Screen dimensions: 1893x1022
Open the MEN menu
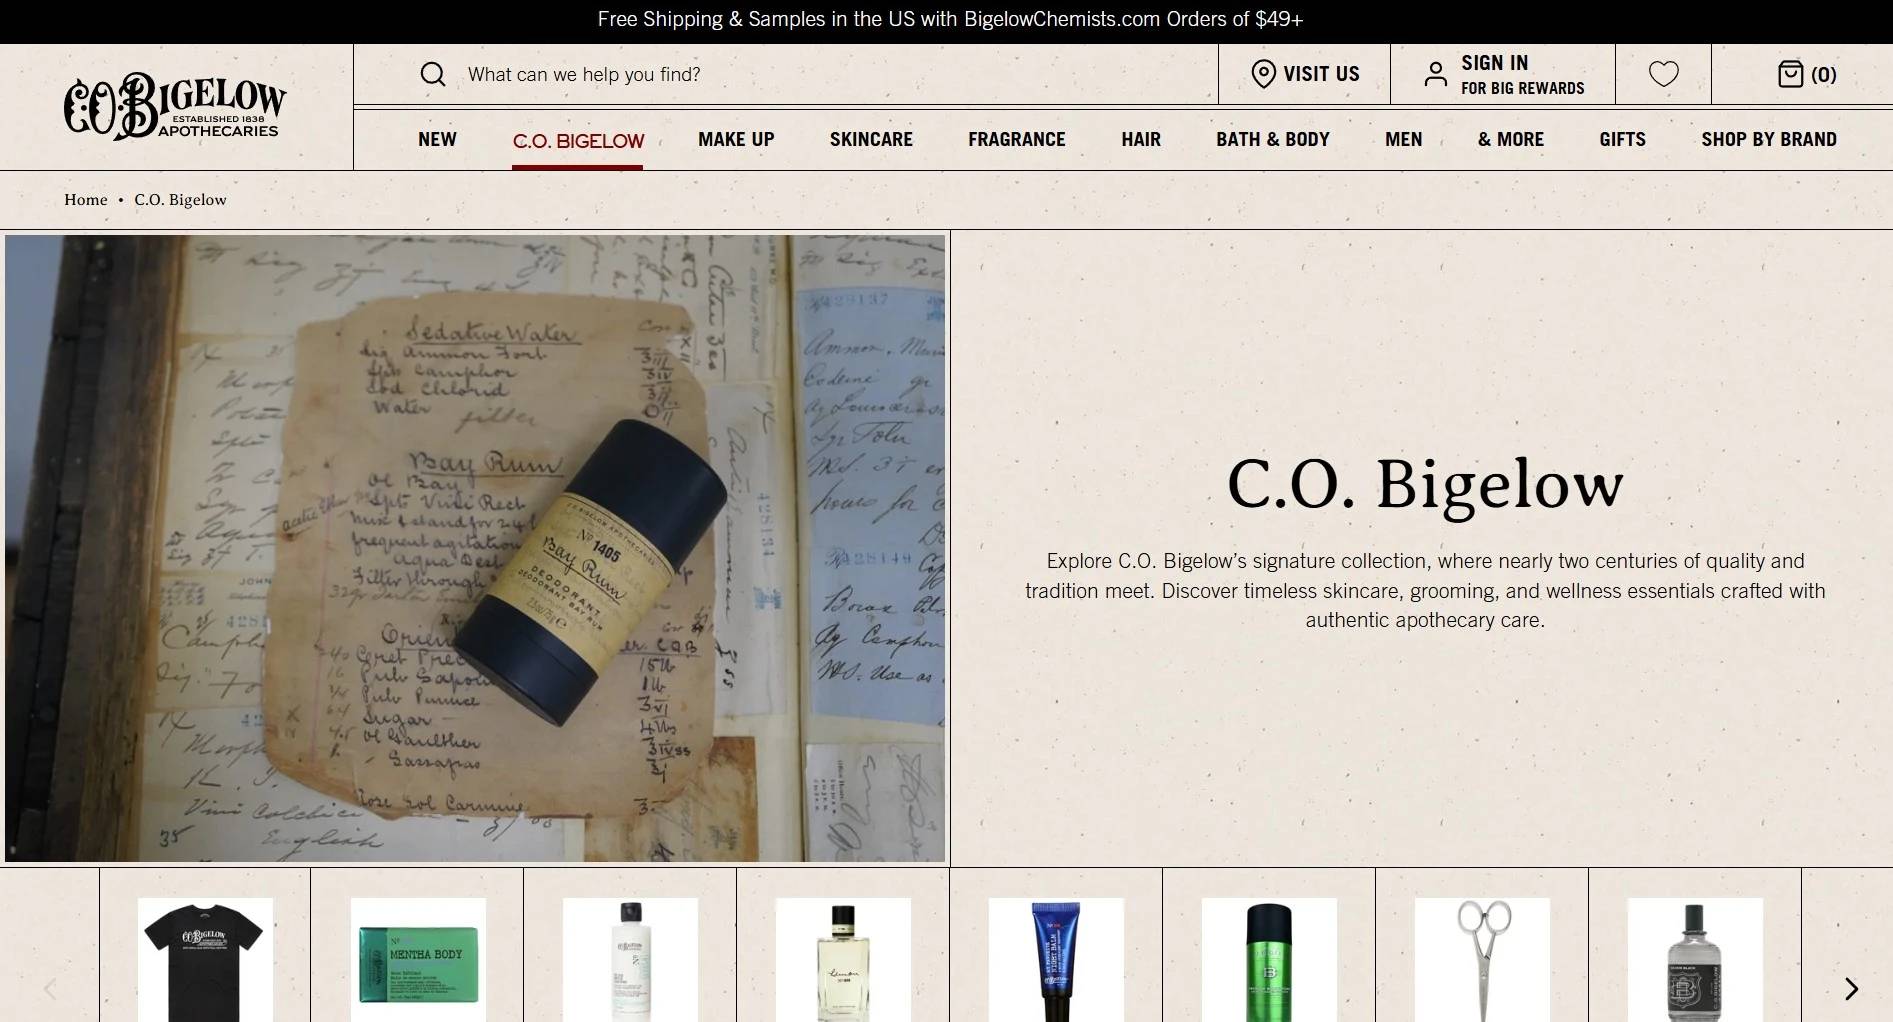(1404, 140)
